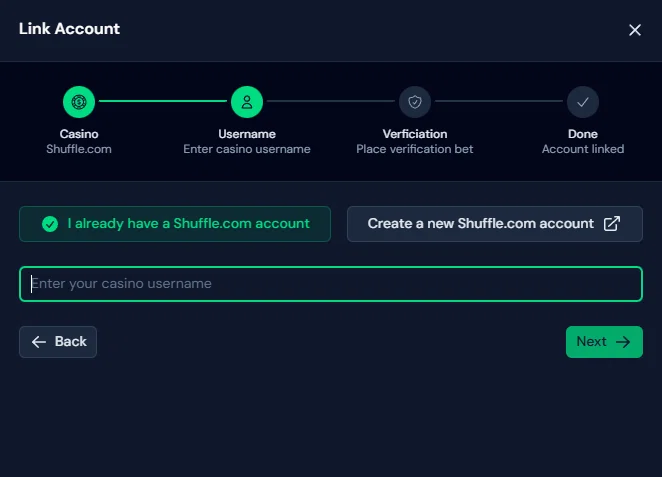Image resolution: width=662 pixels, height=477 pixels.
Task: Click the Casino step chip icon
Action: point(79,101)
